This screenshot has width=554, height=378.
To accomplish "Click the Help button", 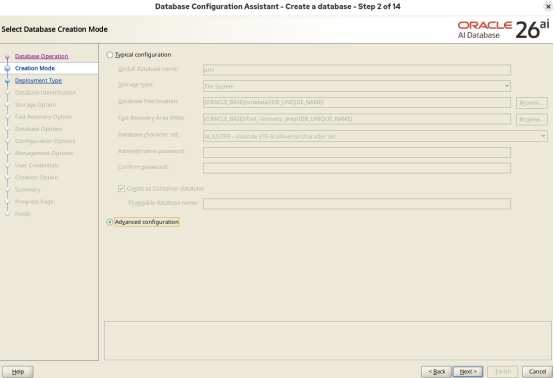I will point(18,372).
